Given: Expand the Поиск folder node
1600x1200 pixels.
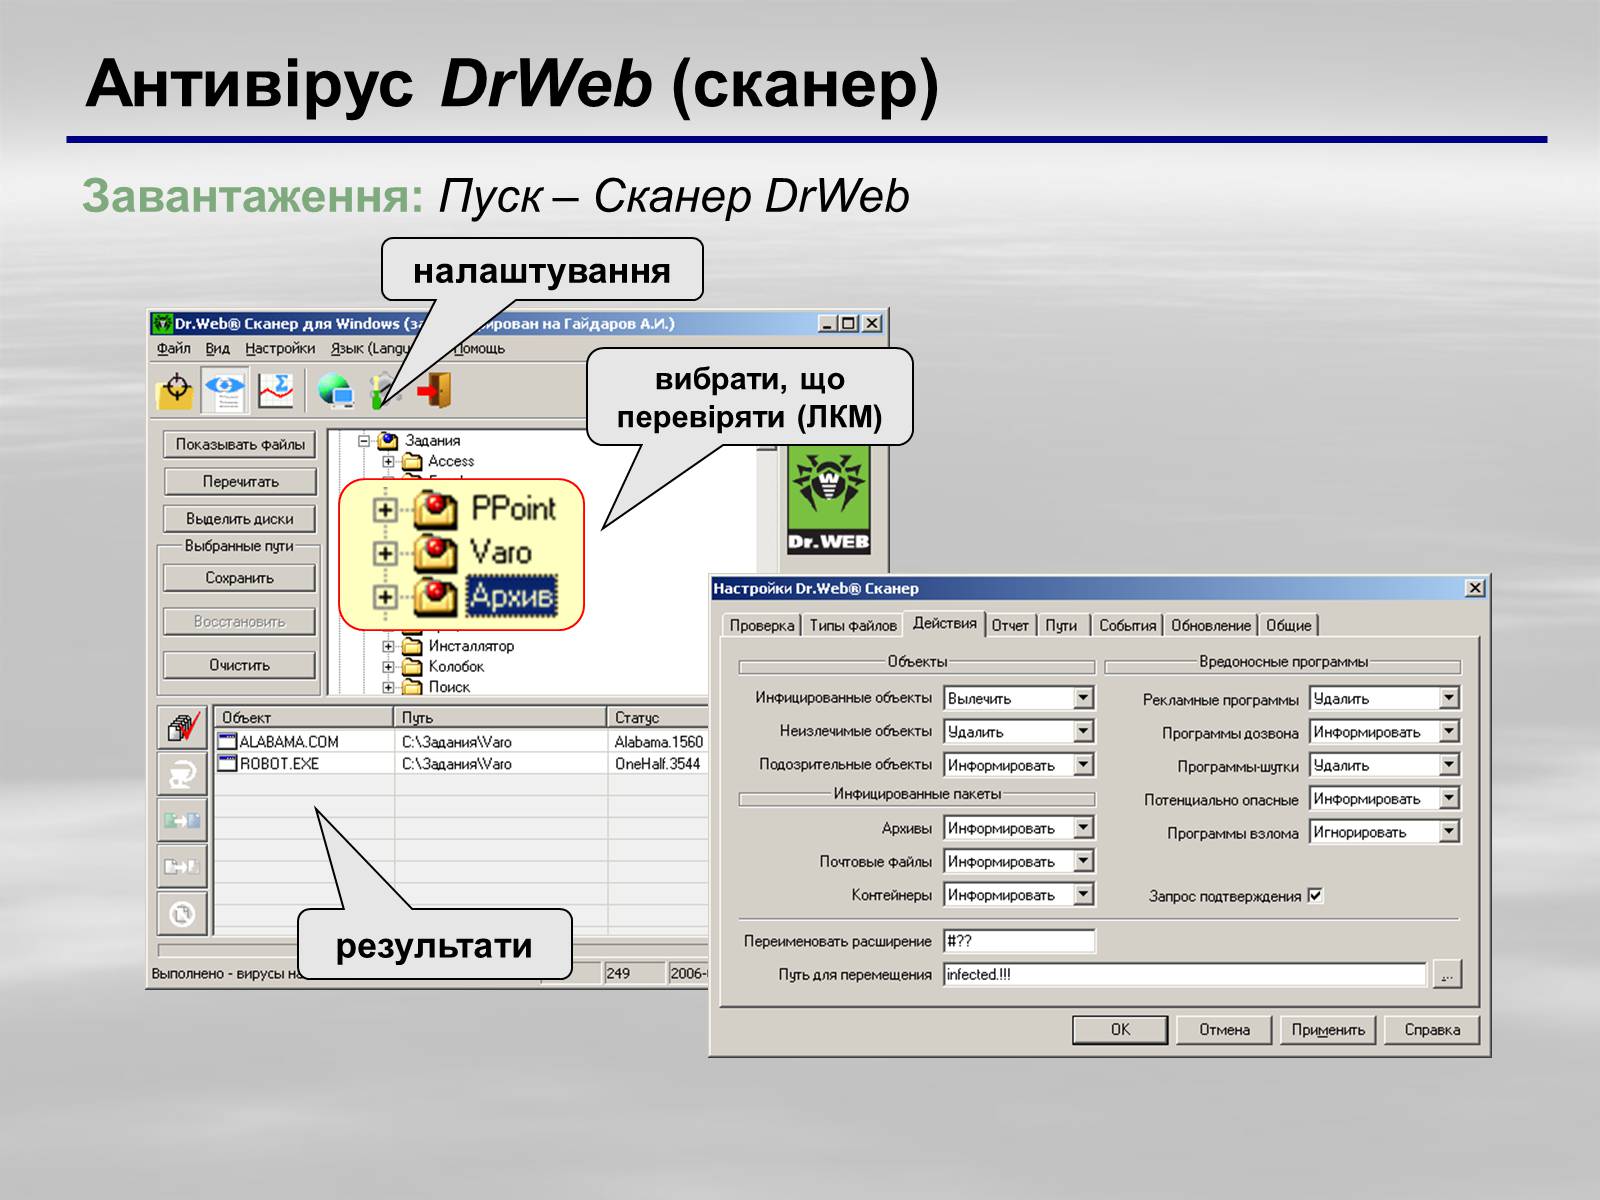Looking at the screenshot, I should pyautogui.click(x=388, y=687).
